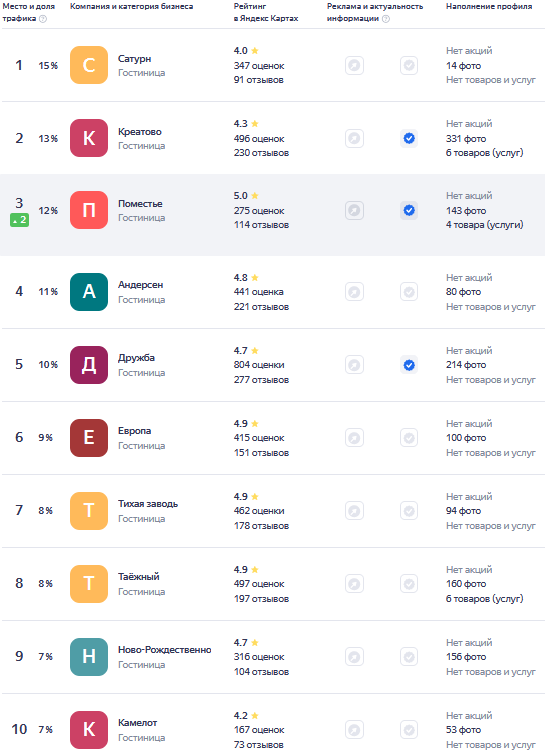The height and width of the screenshot is (753, 545).
Task: Click Saturn's orange letter C avatar
Action: [x=89, y=65]
